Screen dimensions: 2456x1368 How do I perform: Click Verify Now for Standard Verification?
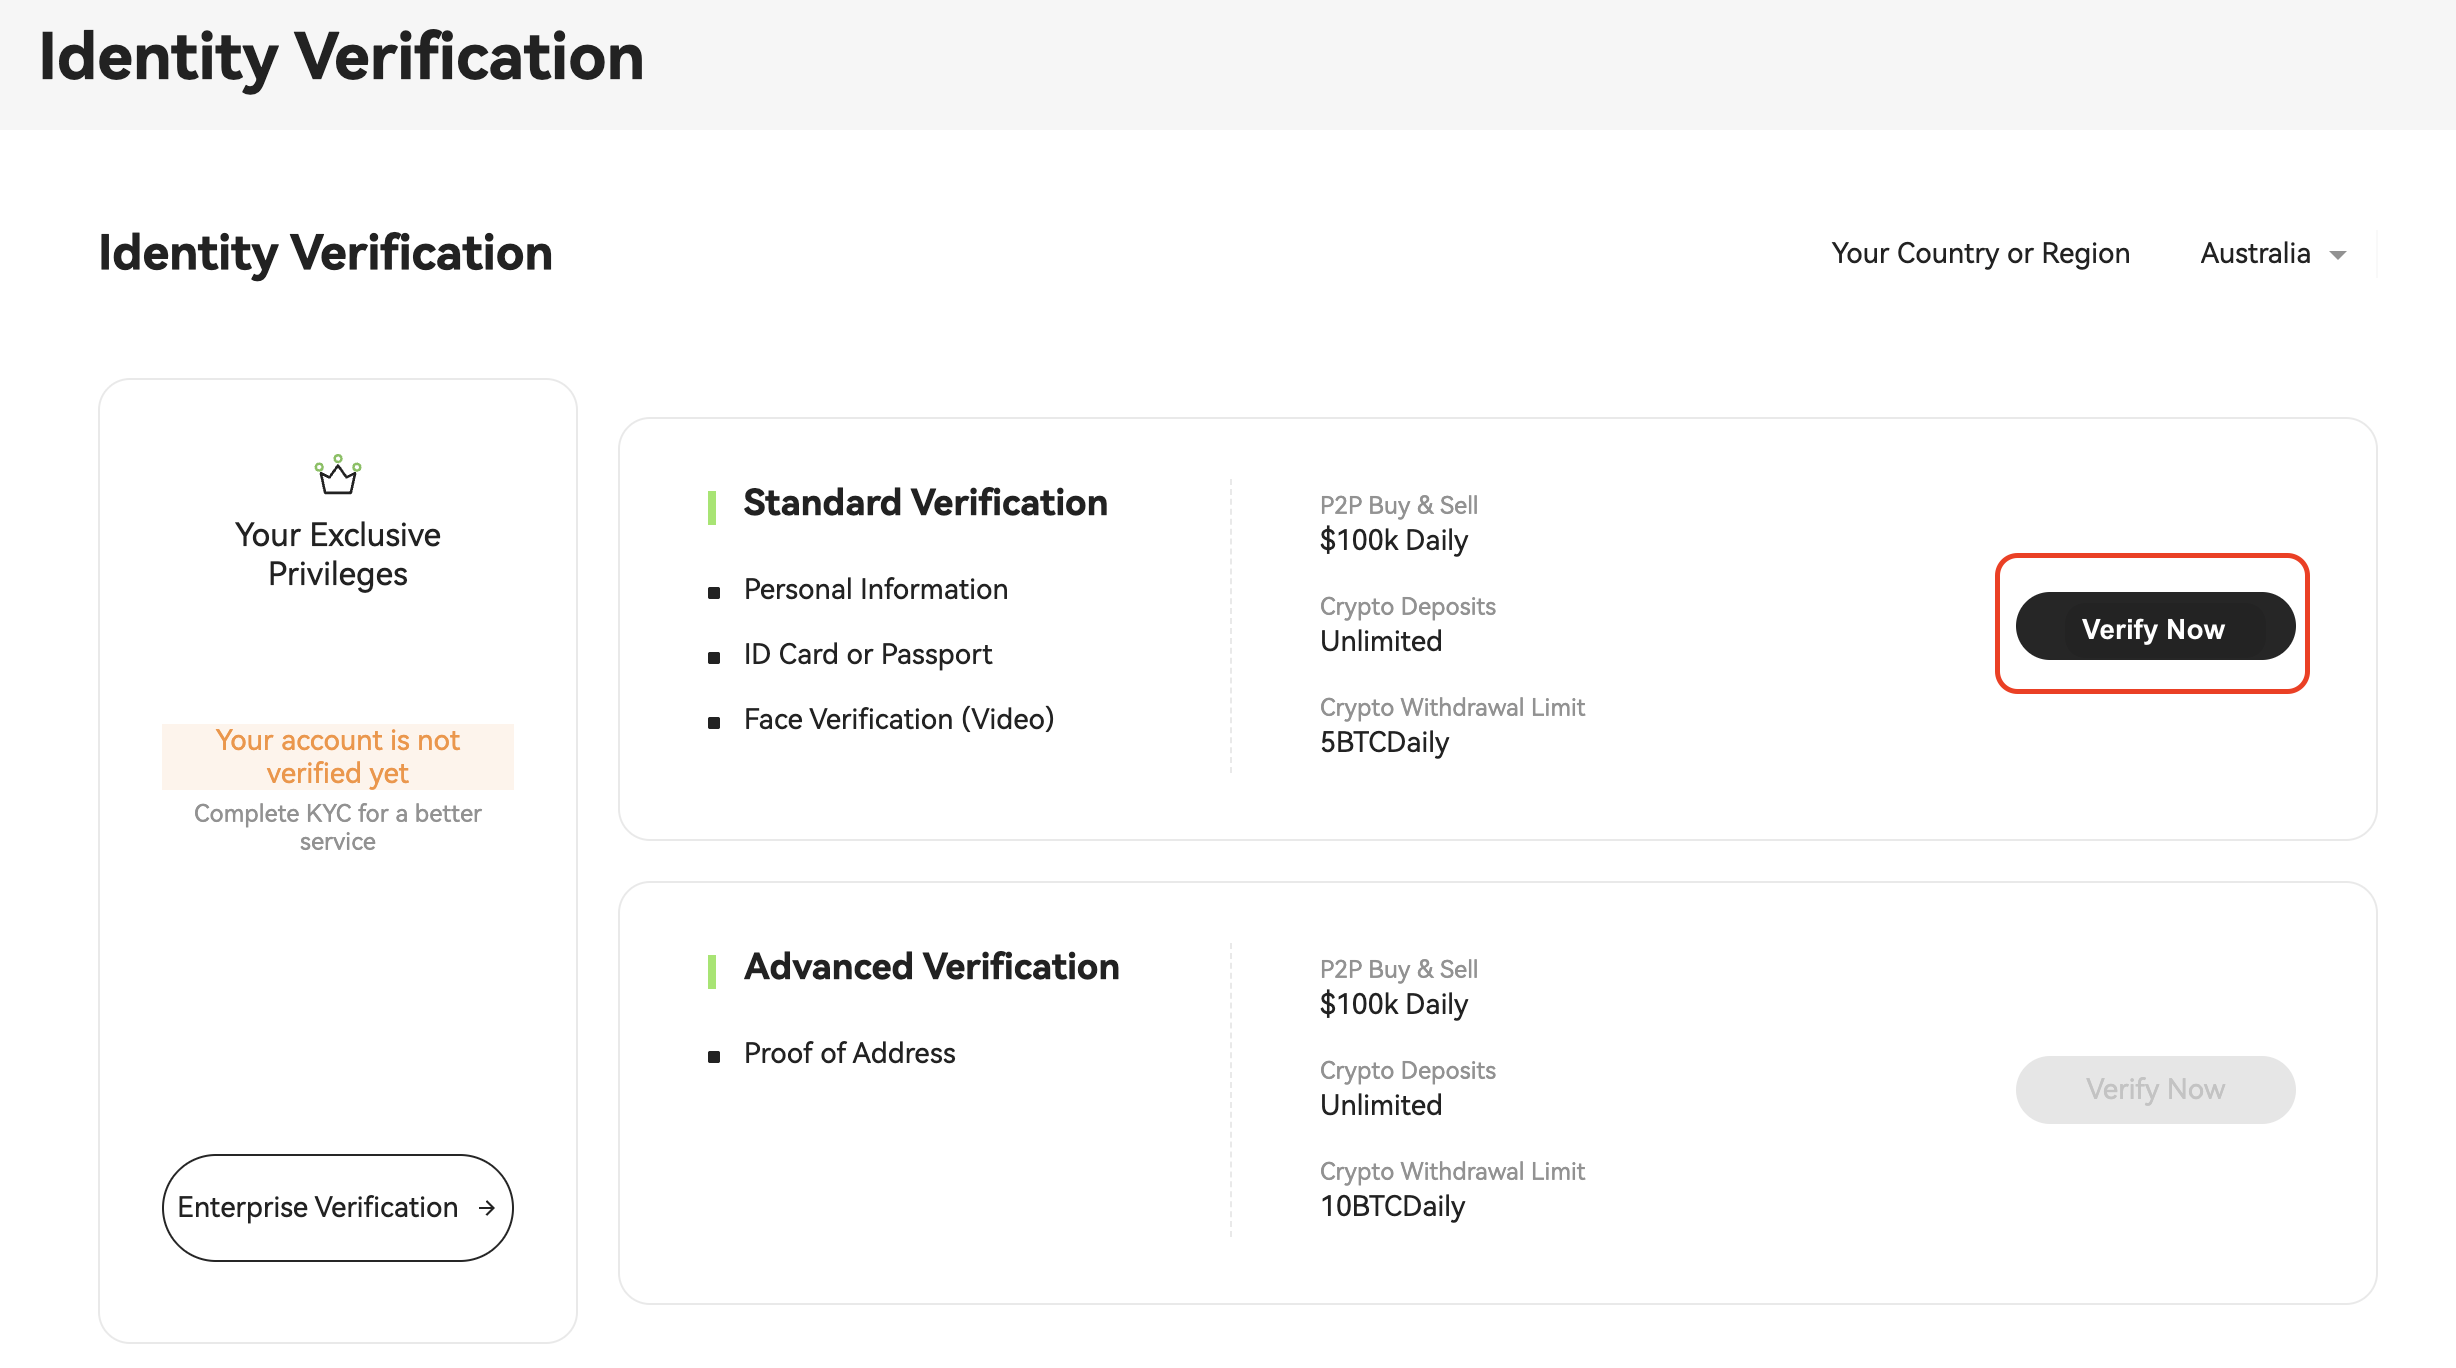(x=2154, y=627)
